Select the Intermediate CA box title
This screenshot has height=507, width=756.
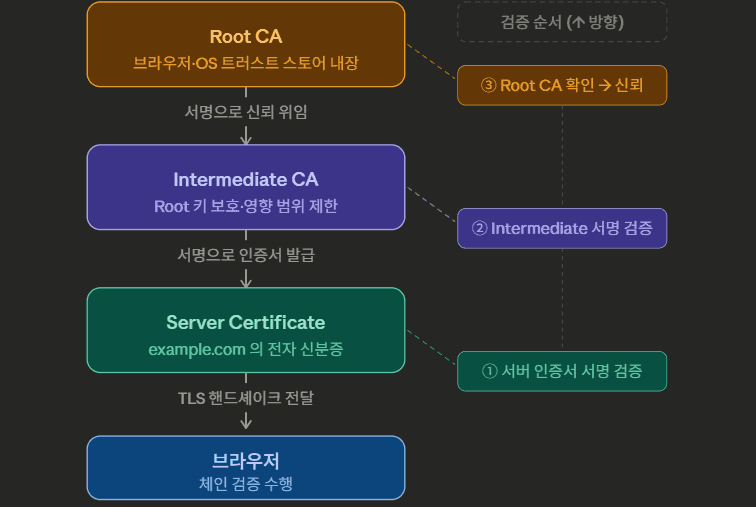click(x=246, y=180)
